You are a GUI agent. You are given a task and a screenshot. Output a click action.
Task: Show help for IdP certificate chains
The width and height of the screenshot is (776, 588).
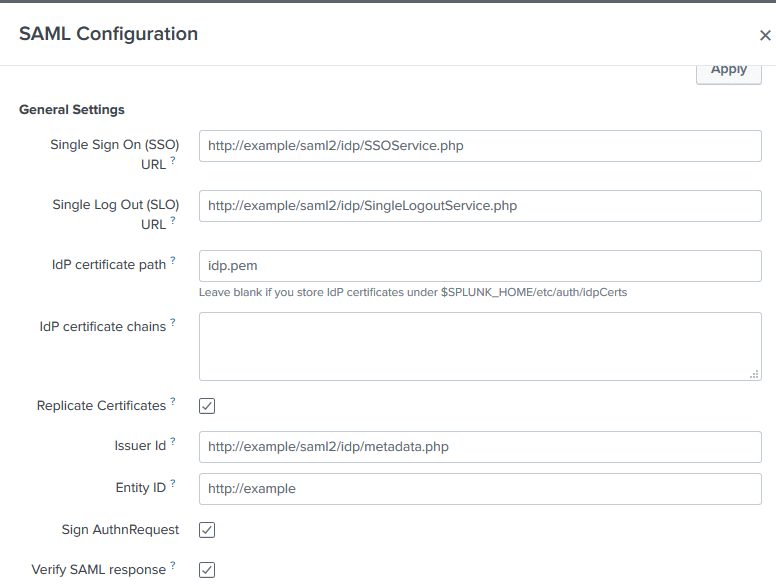coord(173,322)
